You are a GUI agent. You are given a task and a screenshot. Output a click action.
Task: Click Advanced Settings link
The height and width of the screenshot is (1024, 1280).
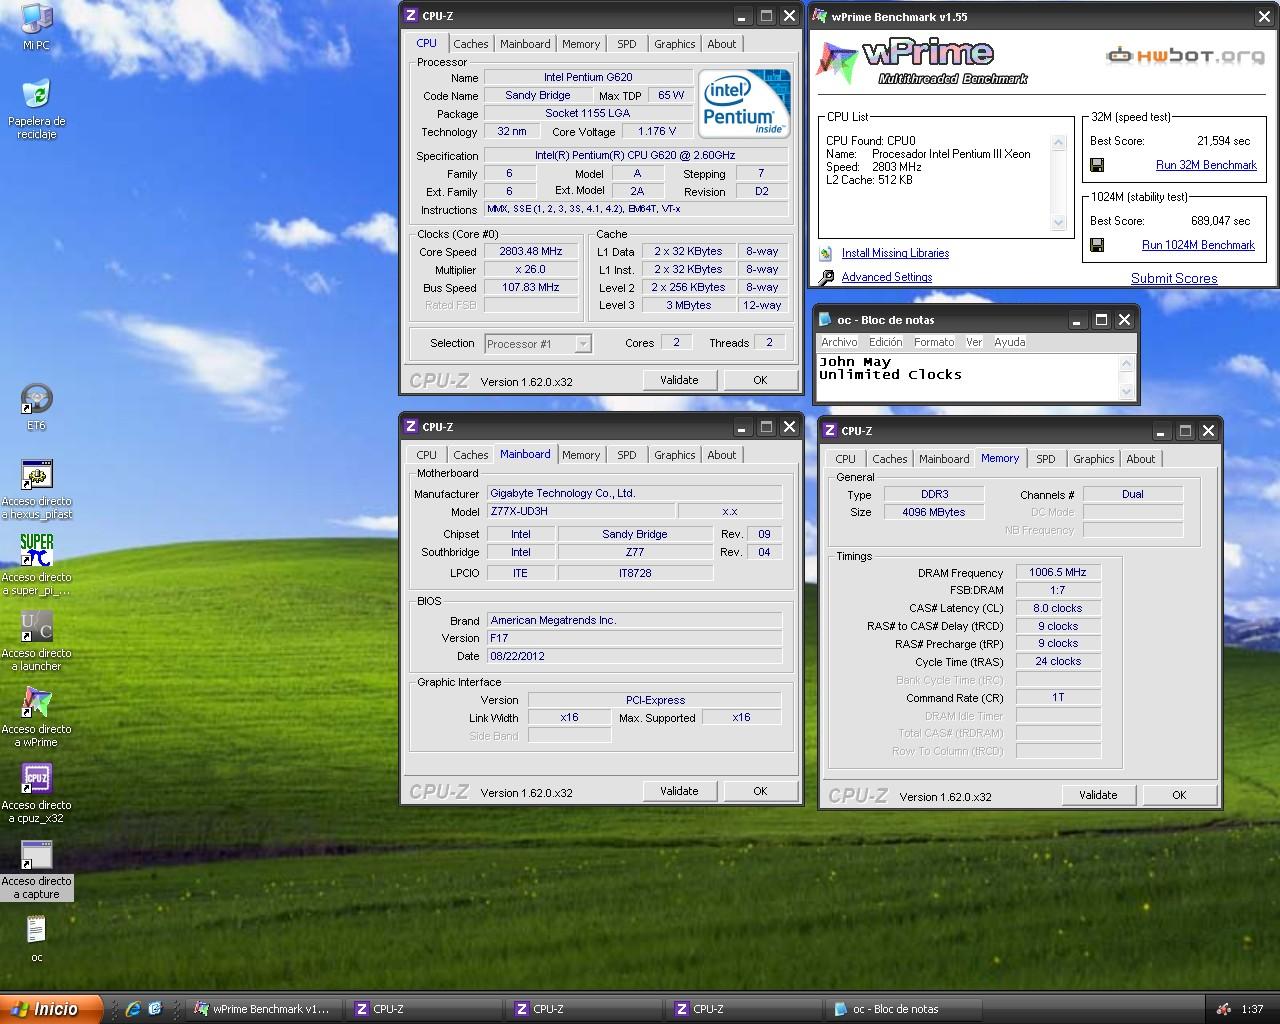(x=887, y=278)
